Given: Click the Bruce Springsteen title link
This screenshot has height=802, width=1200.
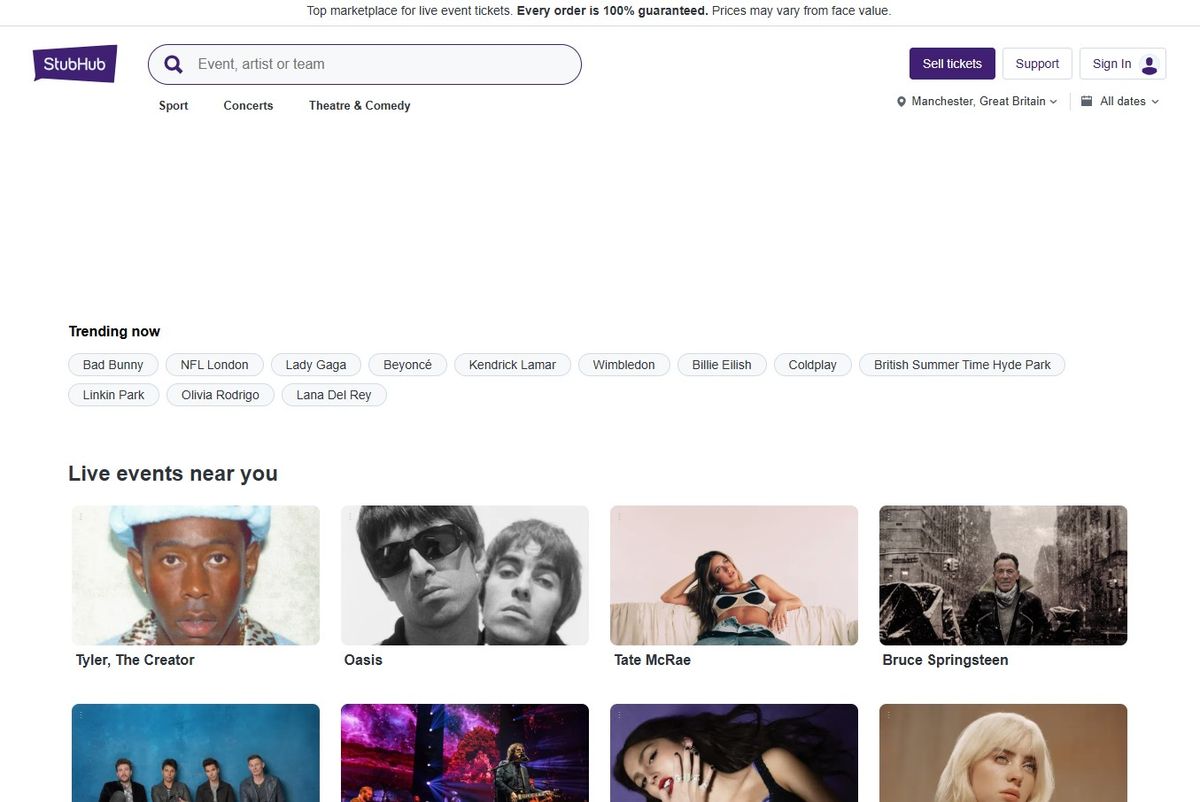Looking at the screenshot, I should 945,660.
